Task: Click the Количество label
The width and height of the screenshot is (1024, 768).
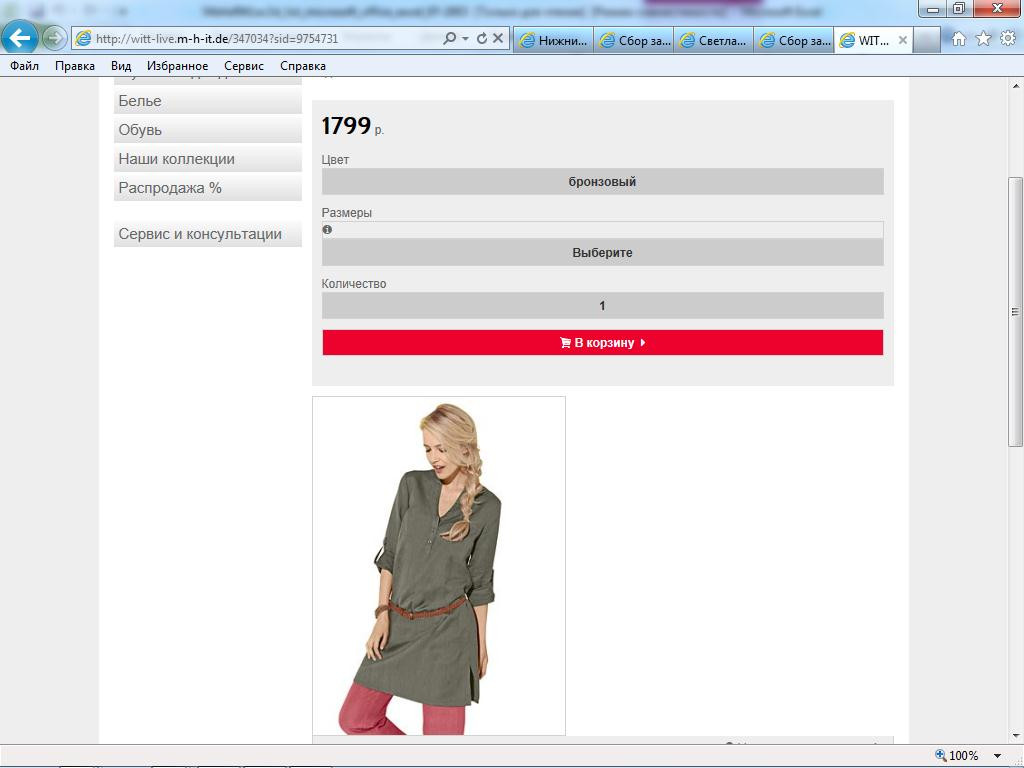Action: click(354, 283)
